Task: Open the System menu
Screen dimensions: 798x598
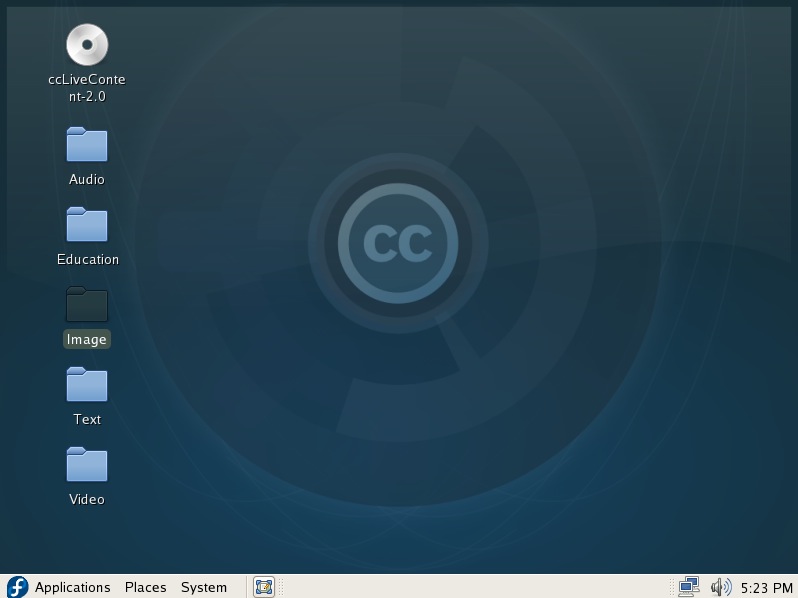Action: coord(204,587)
